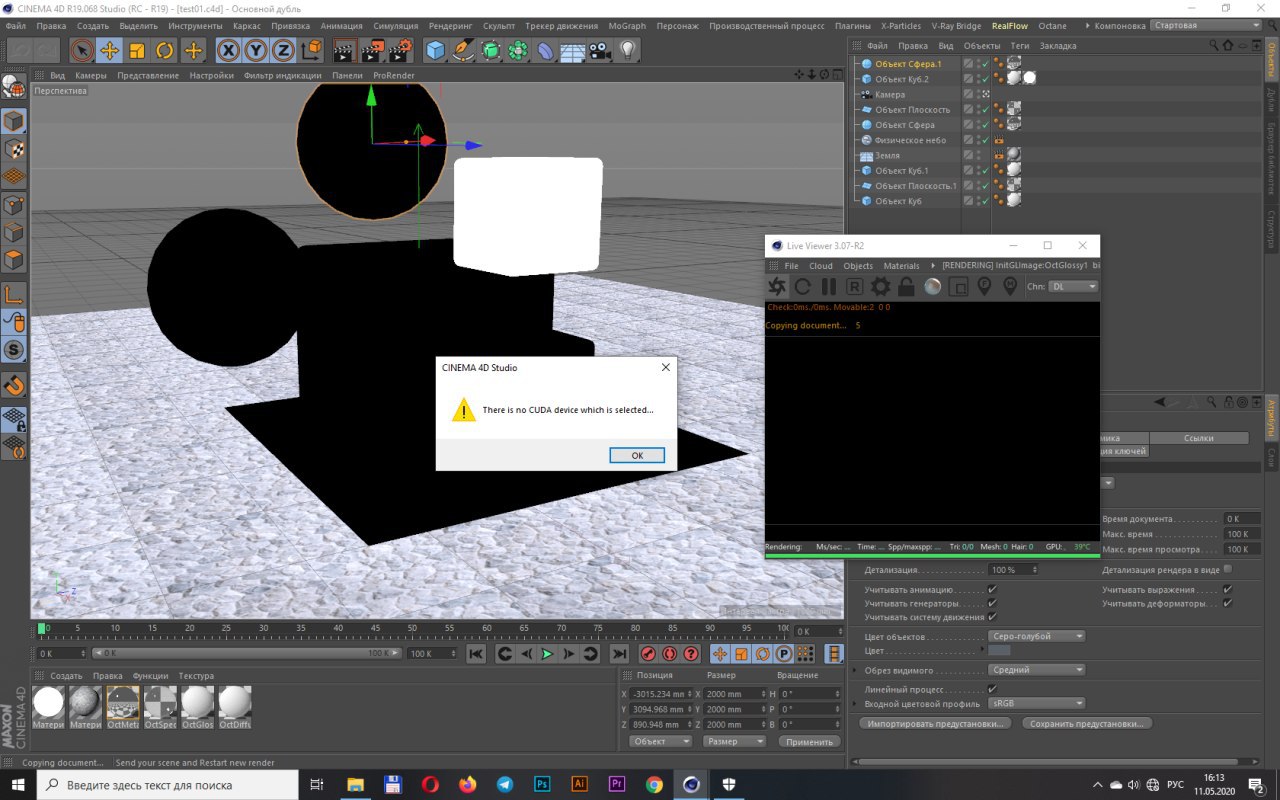Open the Chn channel dropdown
Screen dimensions: 1280x800
coord(1074,287)
